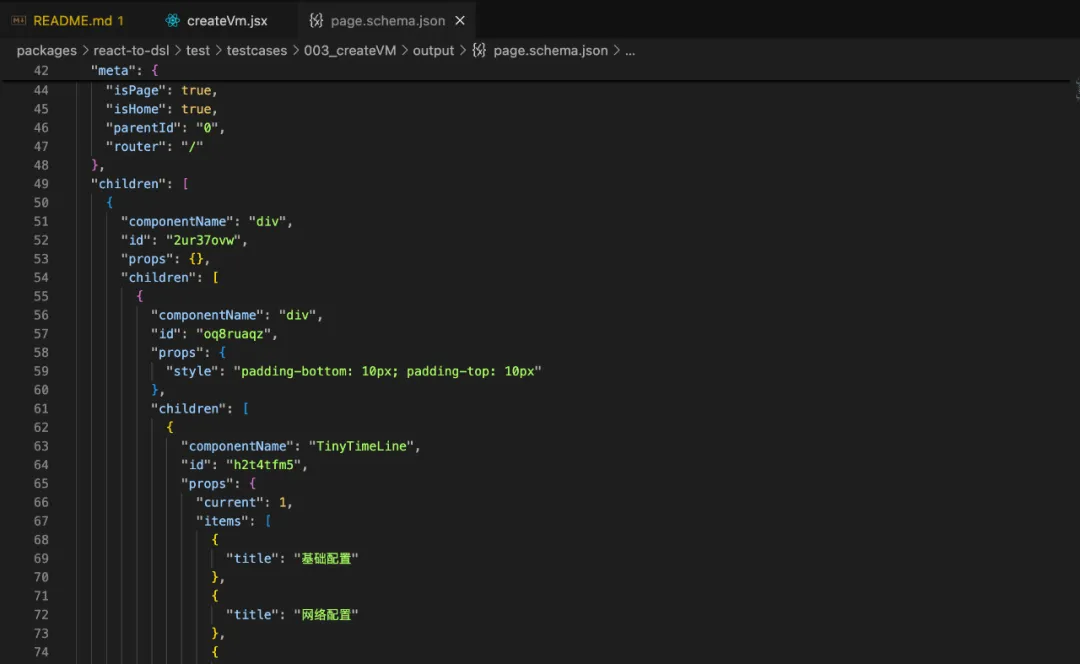Screen dimensions: 1080x664
Task: Click page.schema.json filename in the breadcrumb
Action: click(550, 50)
